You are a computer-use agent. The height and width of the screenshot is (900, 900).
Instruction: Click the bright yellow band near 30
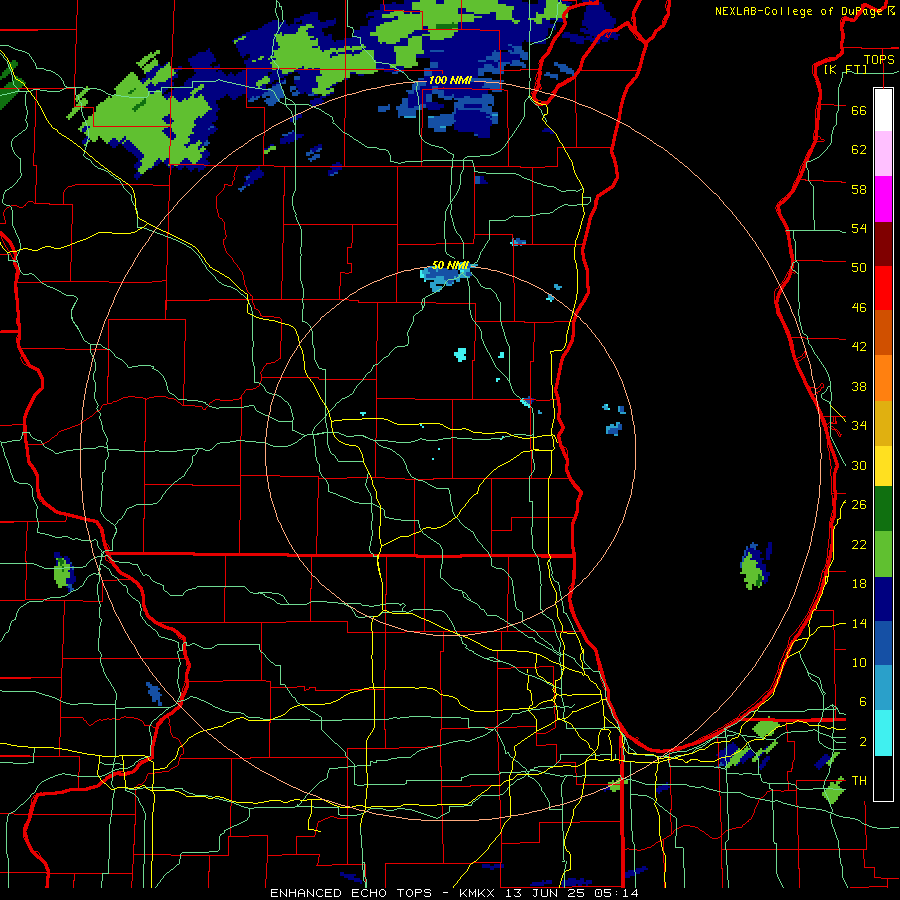click(x=883, y=466)
